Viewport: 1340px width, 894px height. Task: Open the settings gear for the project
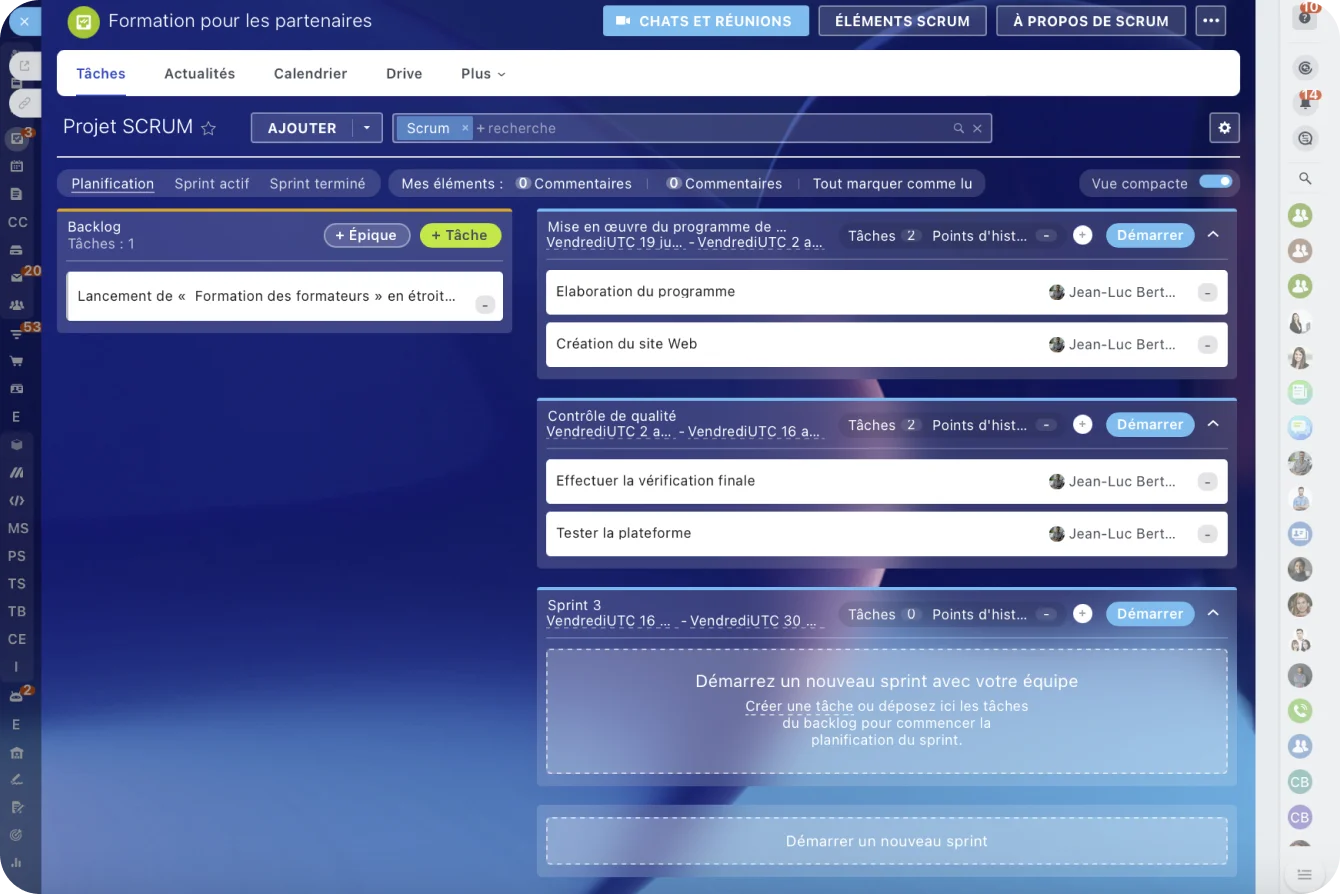coord(1224,128)
